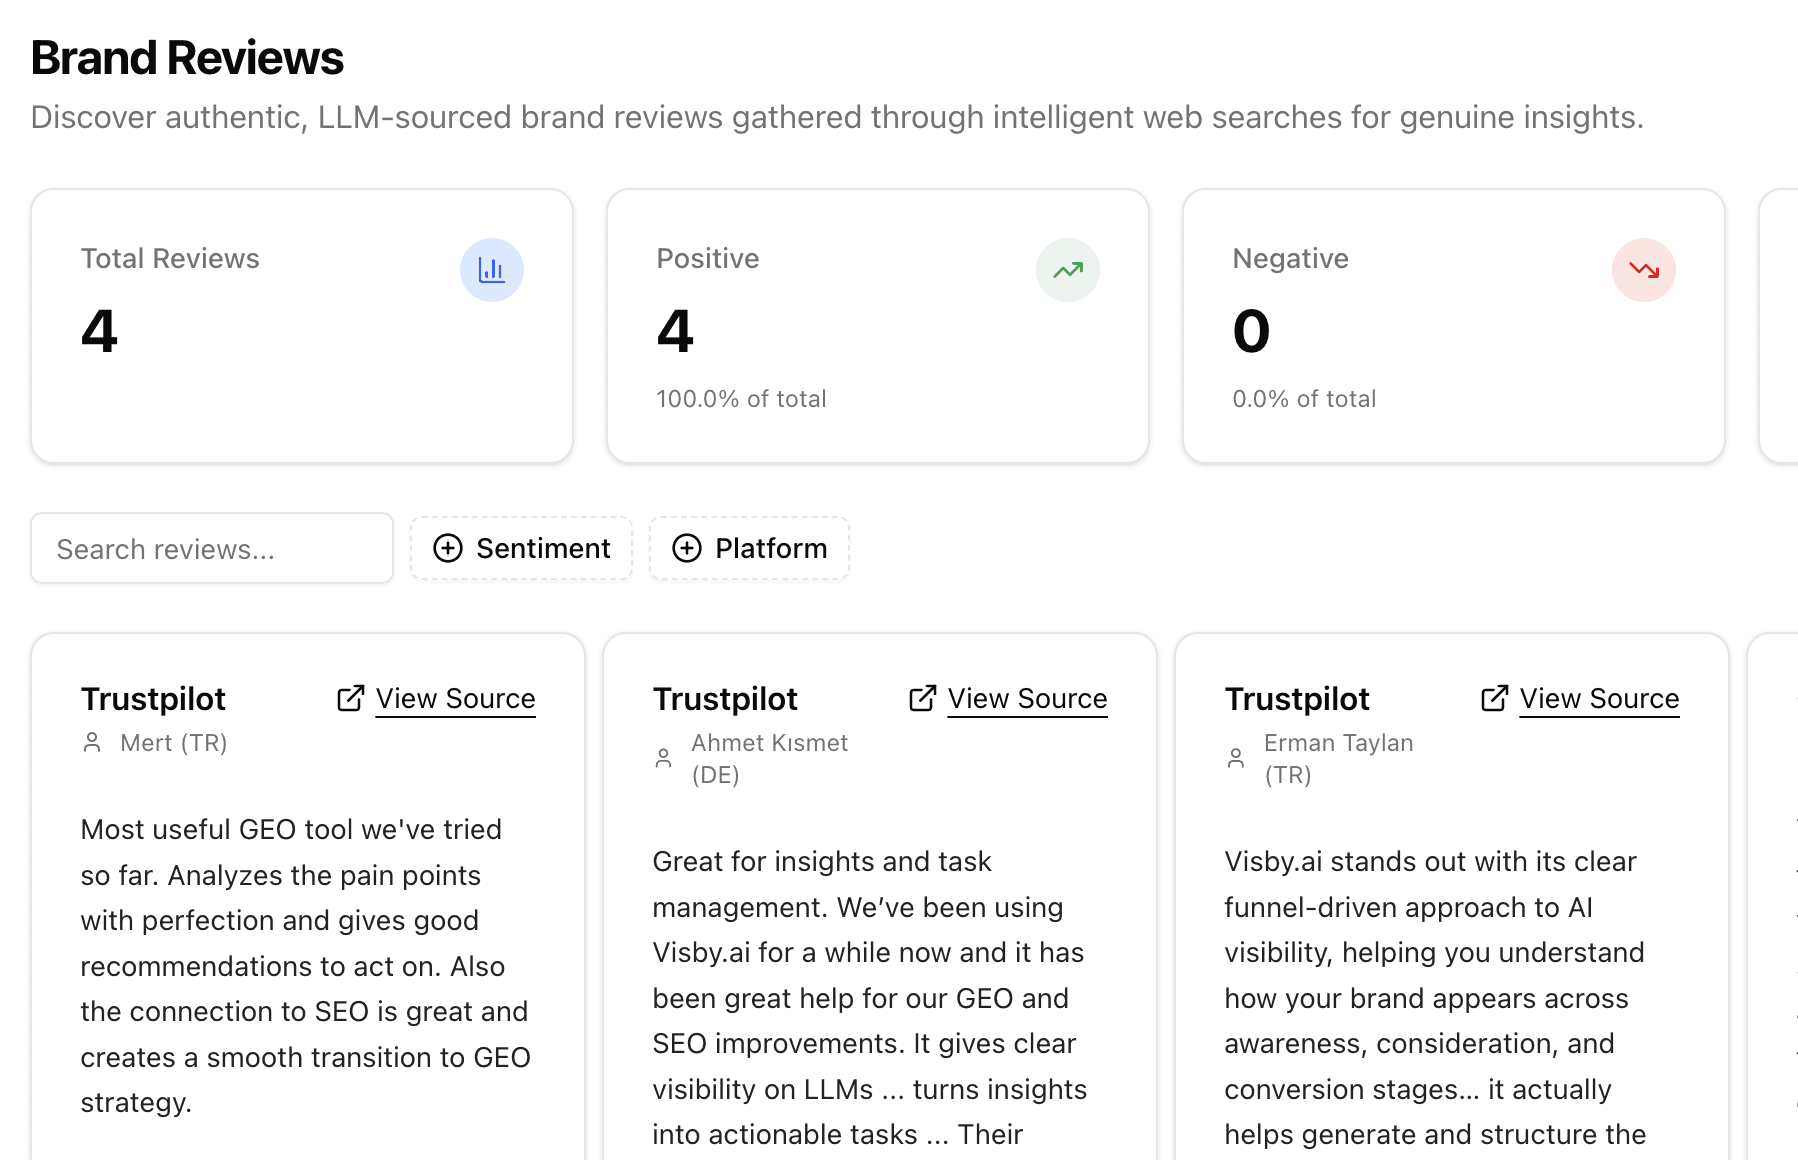Click the bar chart icon in Total Reviews
This screenshot has width=1798, height=1160.
[x=491, y=270]
